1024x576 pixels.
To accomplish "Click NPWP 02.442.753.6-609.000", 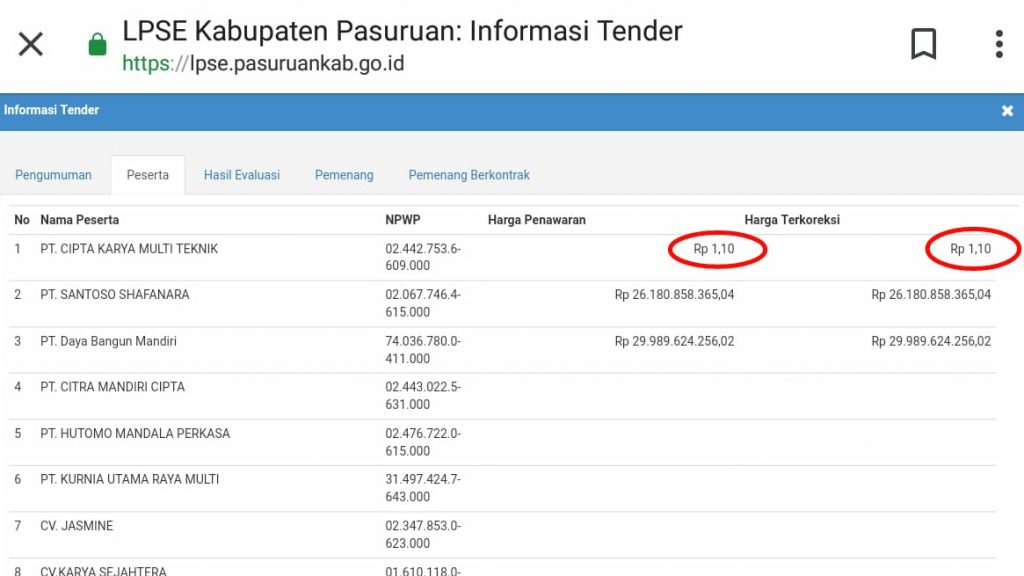I will point(423,257).
